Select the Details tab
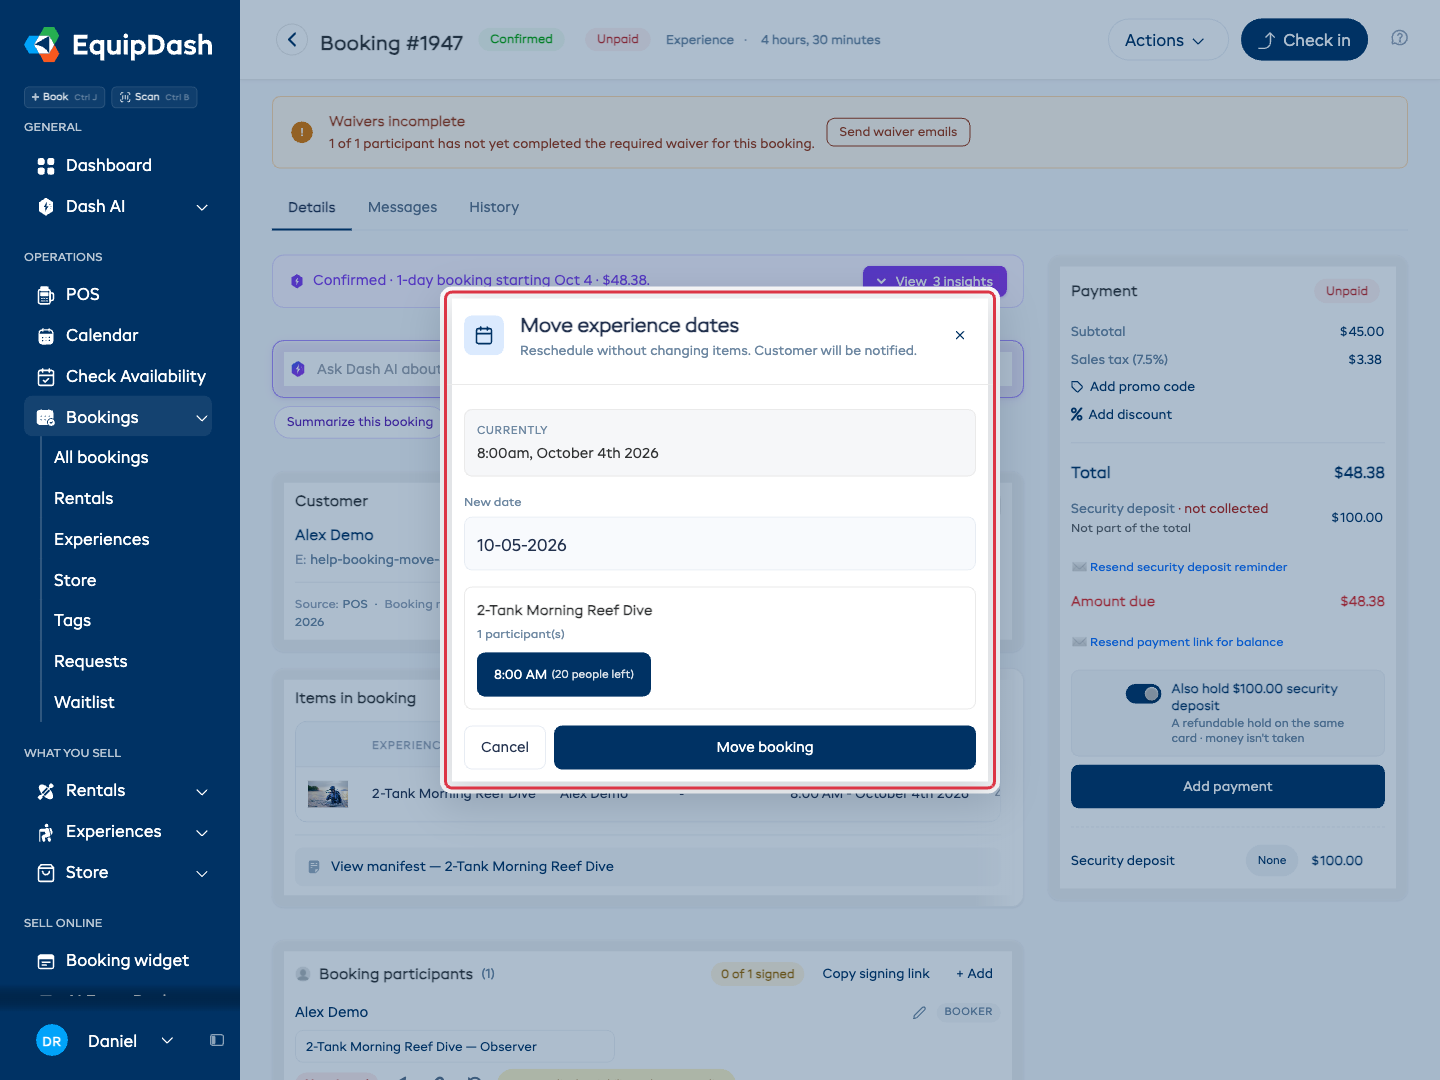This screenshot has height=1080, width=1440. 312,207
